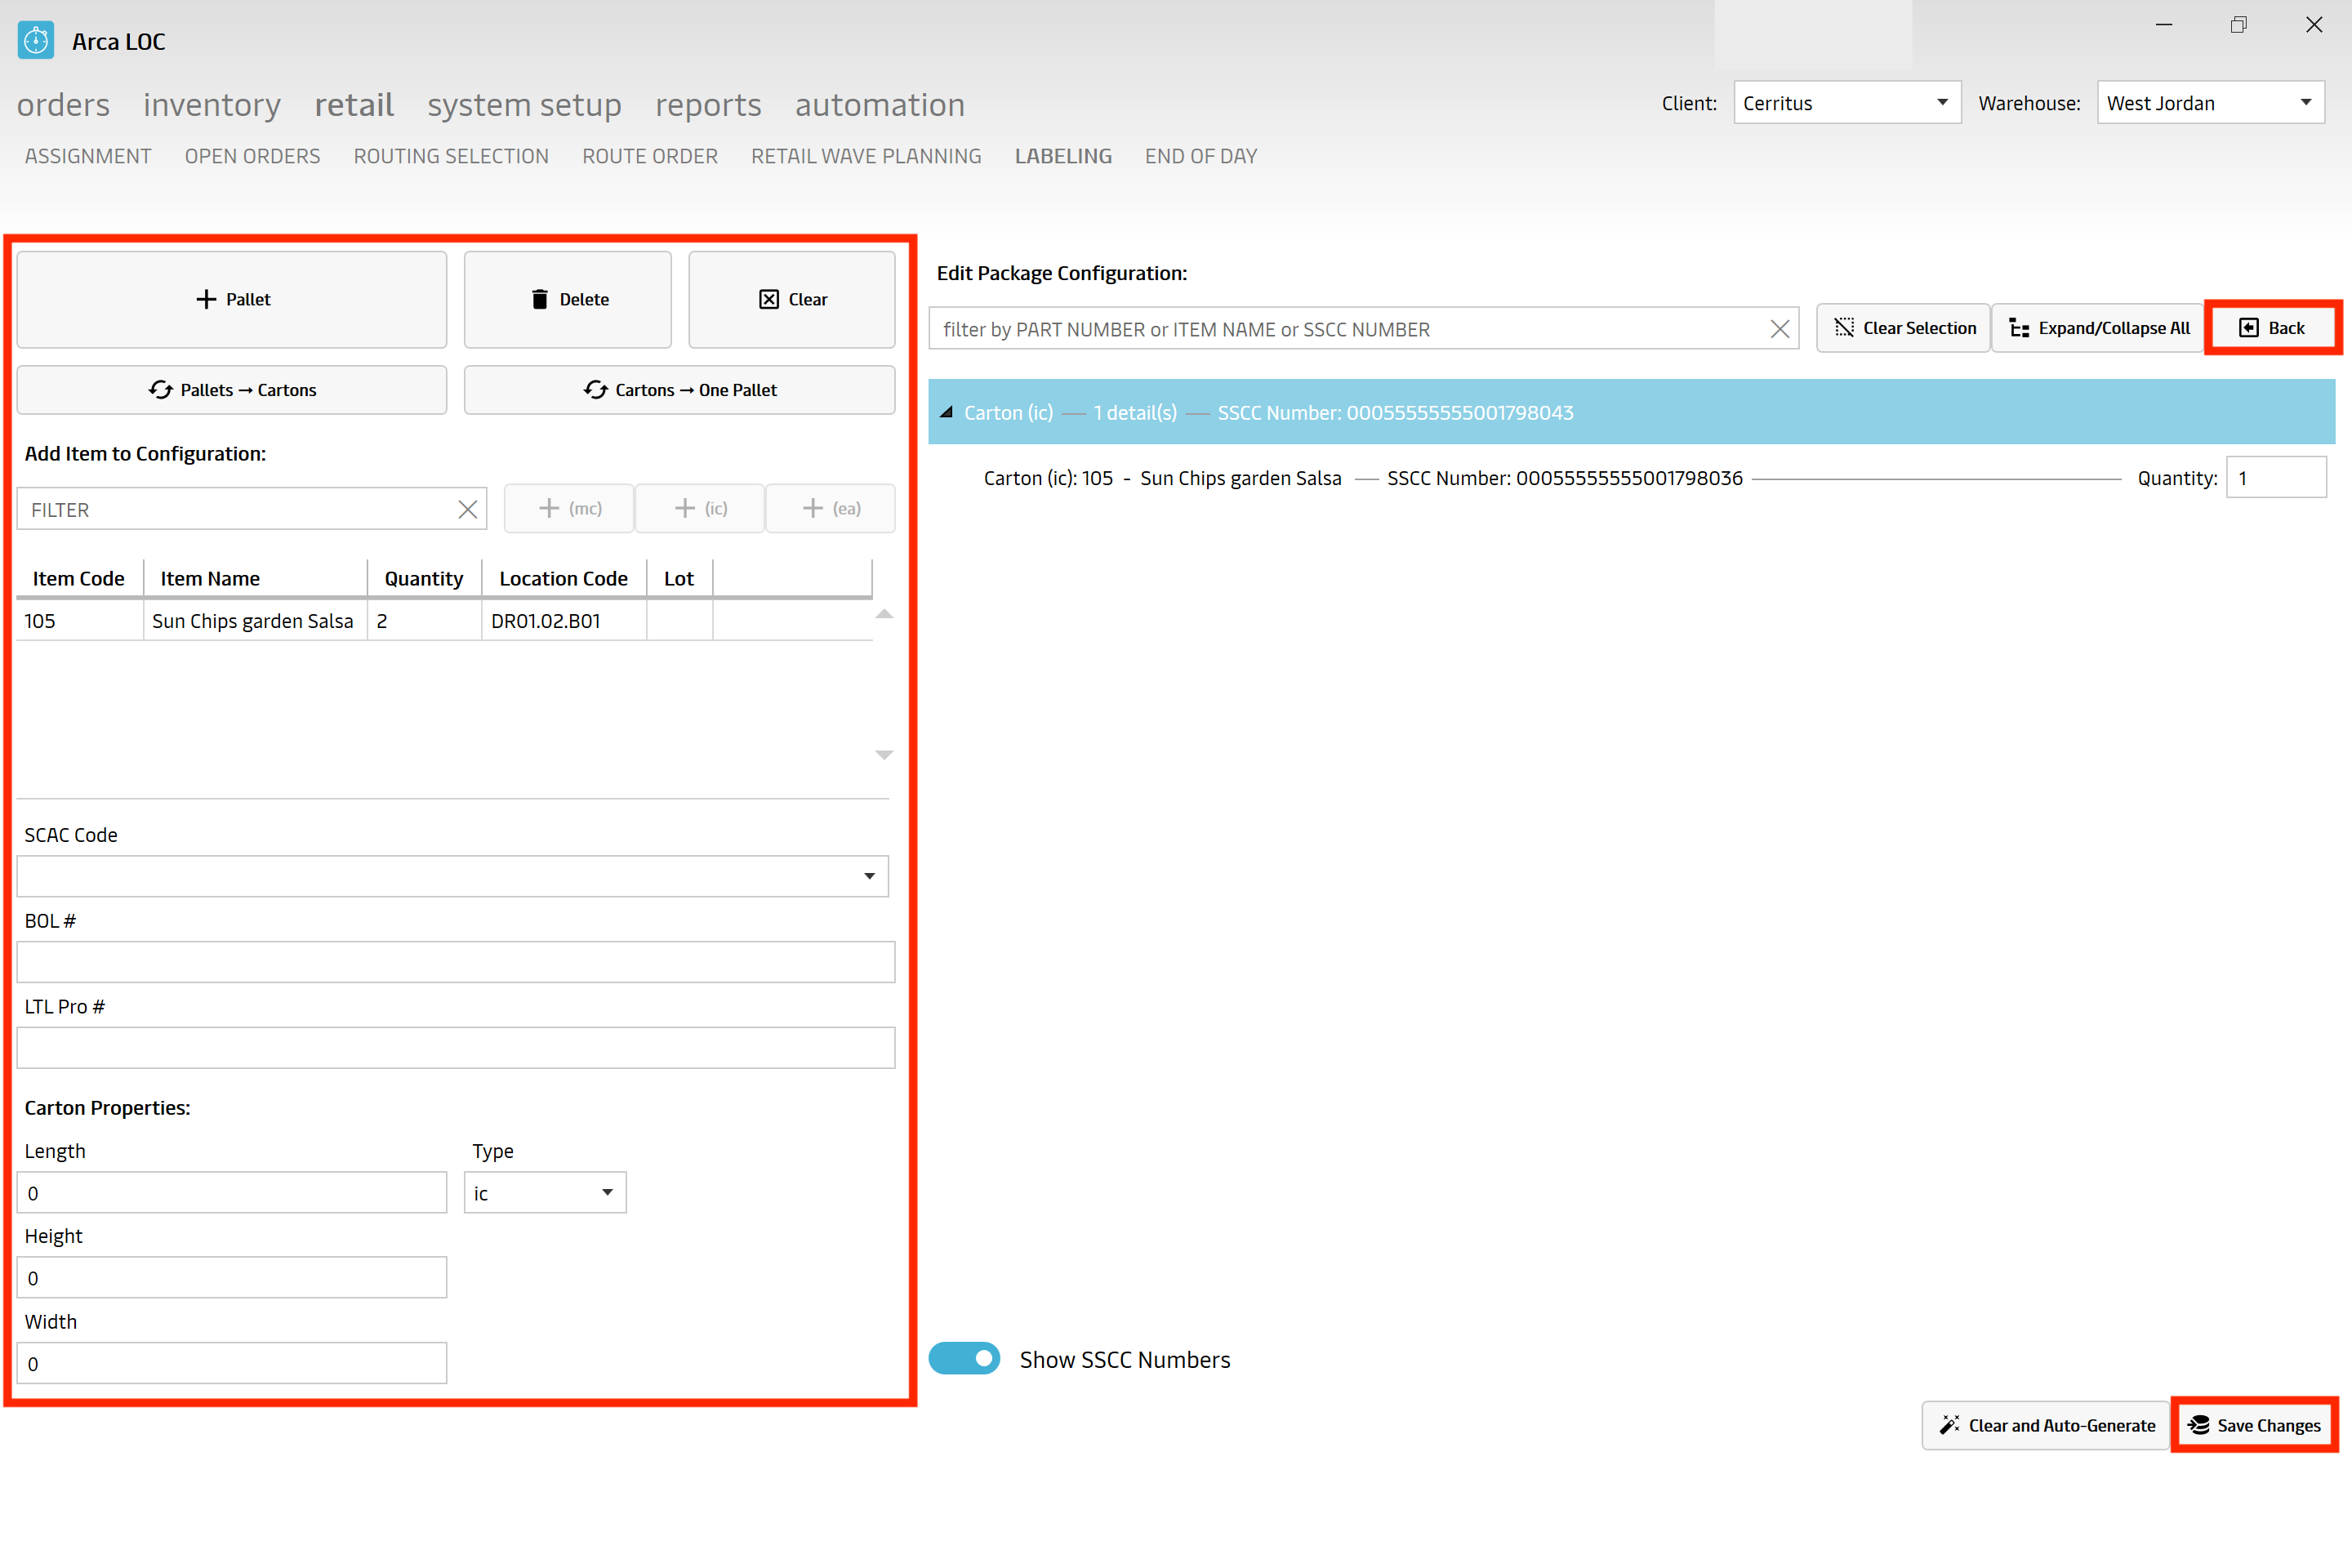Click the Arca LOC app logo icon
Screen dimensions: 2352x1568
[x=36, y=41]
